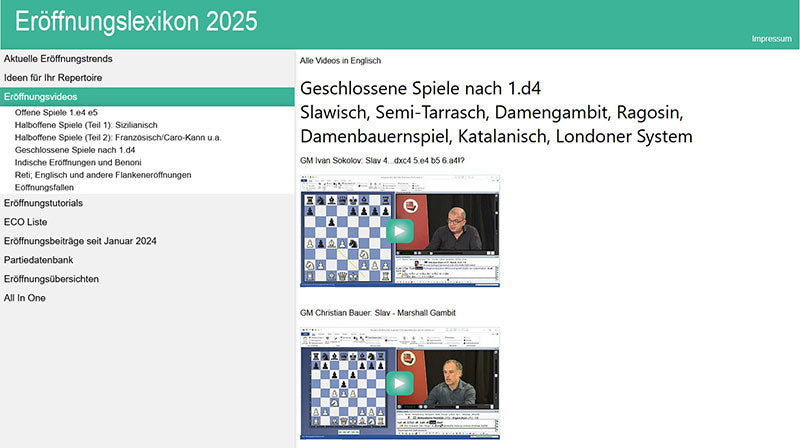The image size is (800, 448).
Task: Select Geschlossene Spiele nach 1.d4
Action: pyautogui.click(x=75, y=150)
